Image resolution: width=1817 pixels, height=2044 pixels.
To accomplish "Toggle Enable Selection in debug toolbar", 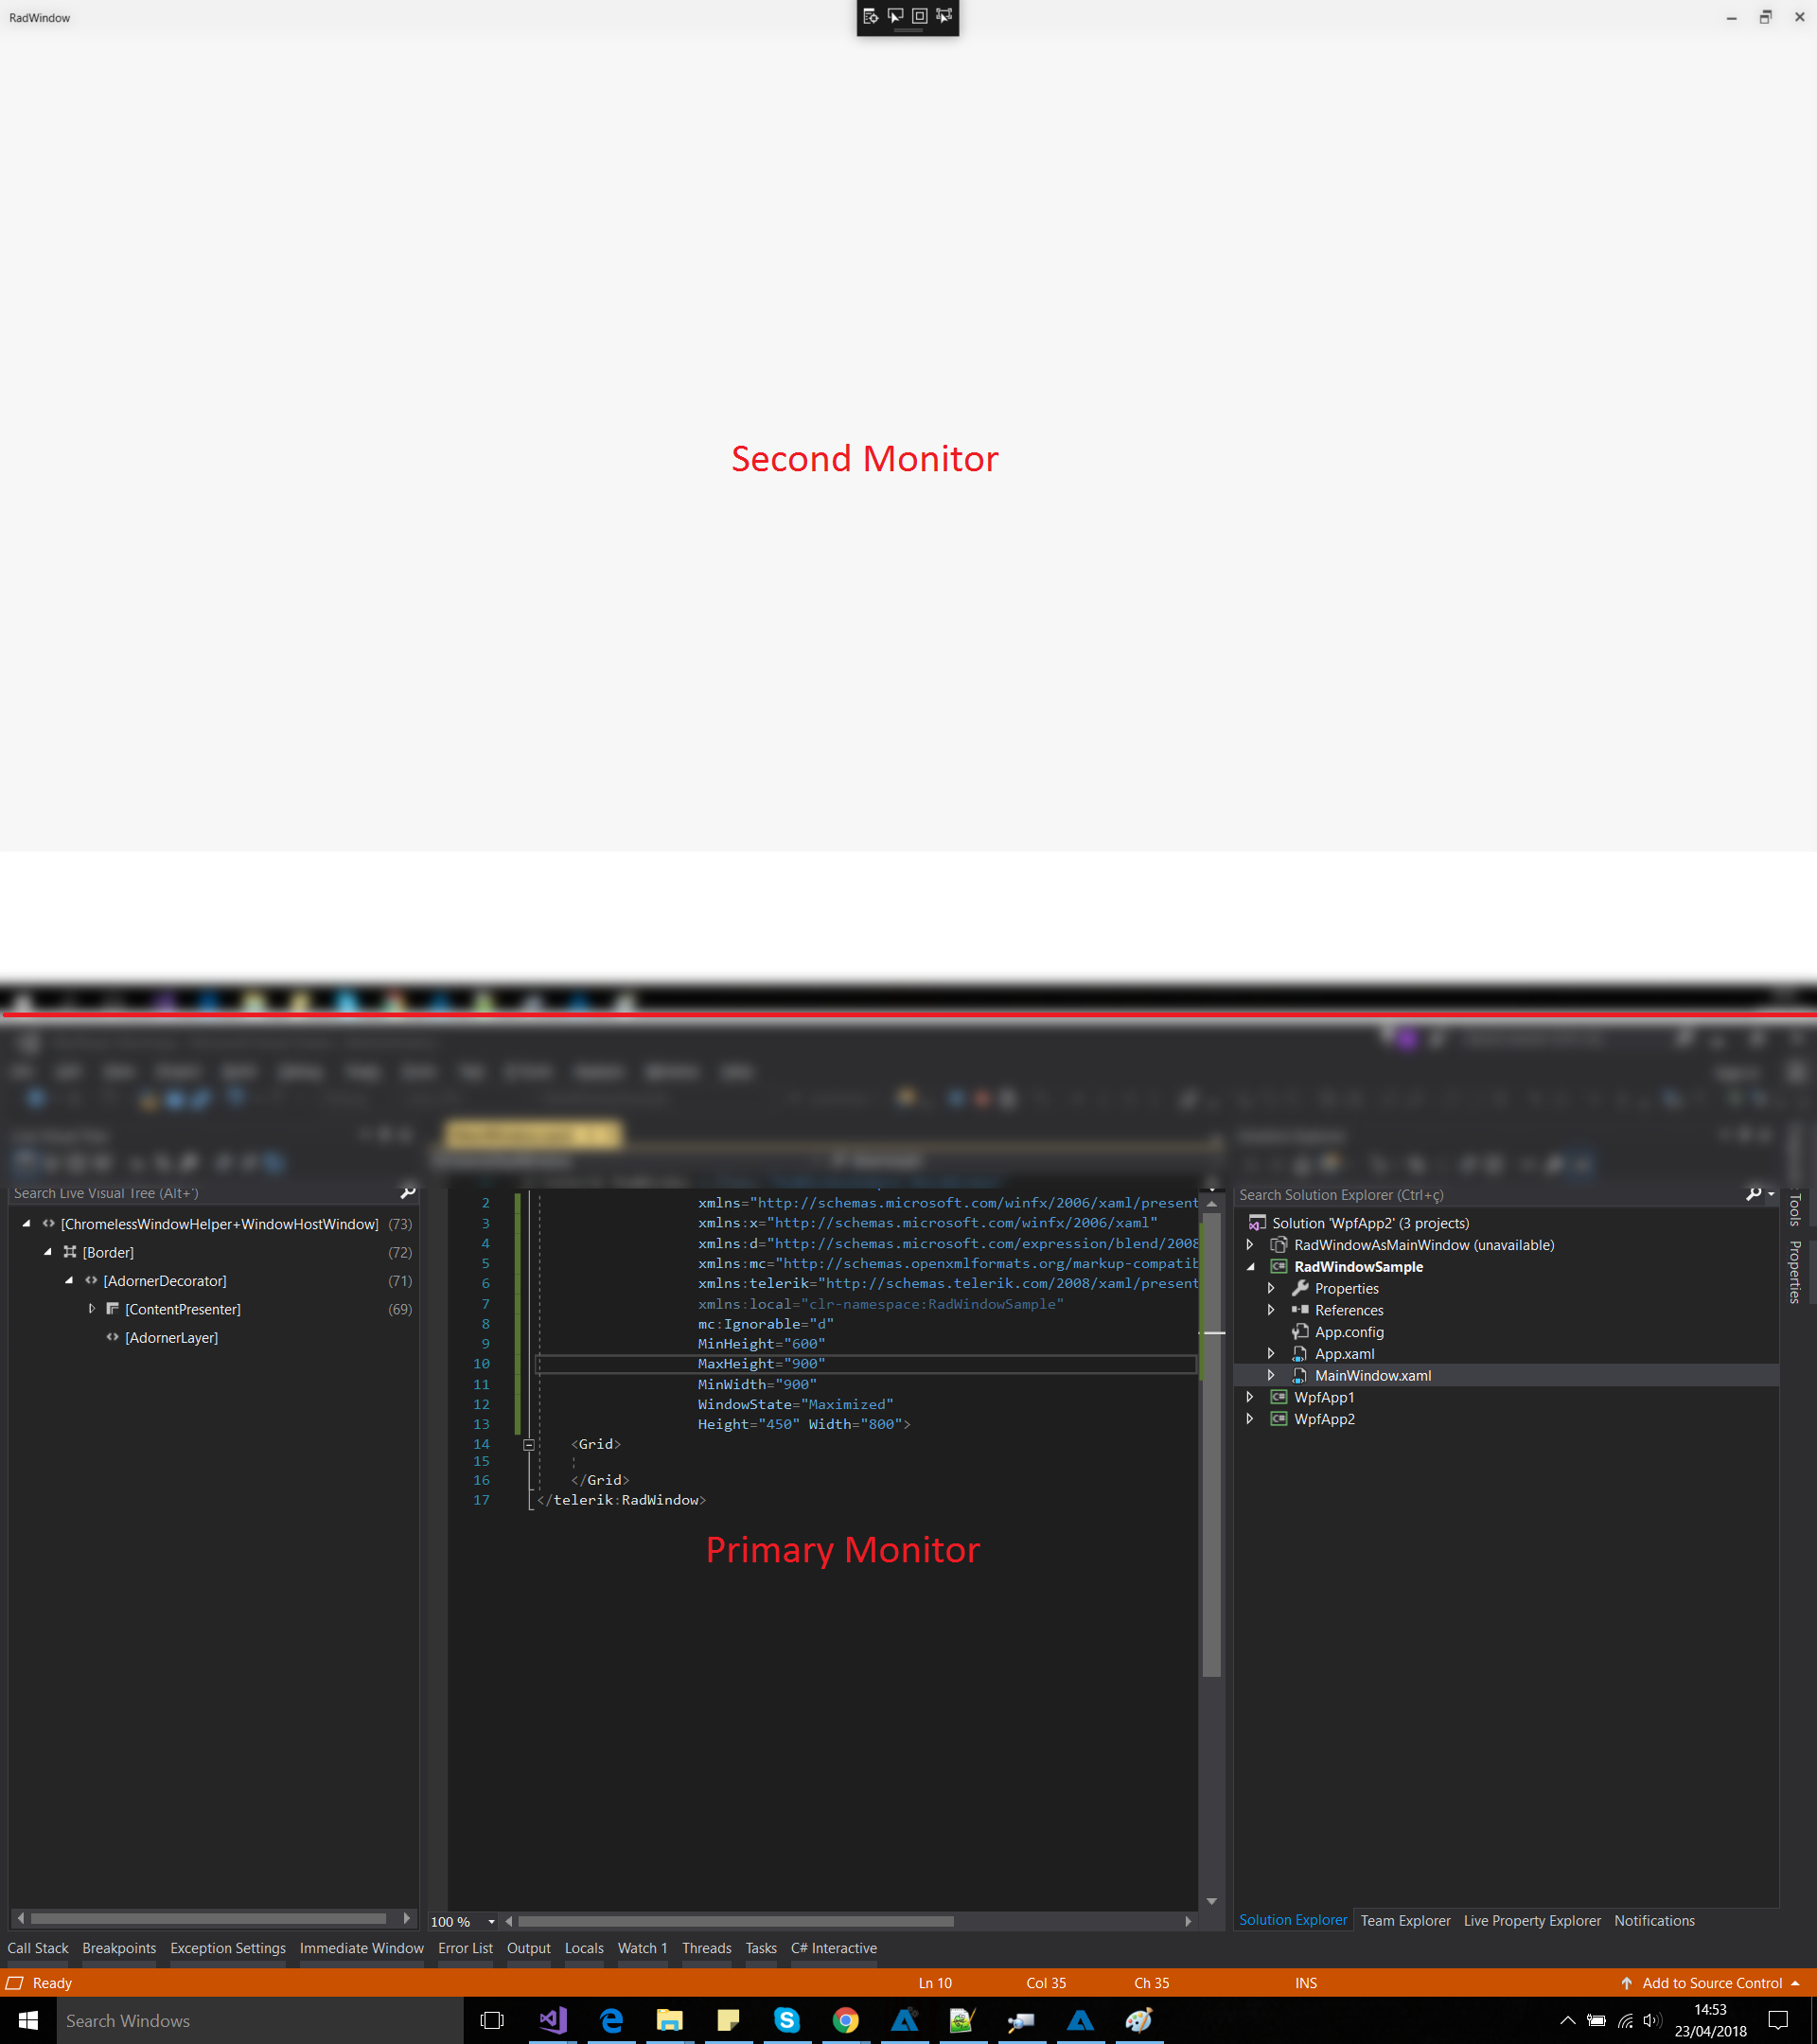I will (x=895, y=16).
